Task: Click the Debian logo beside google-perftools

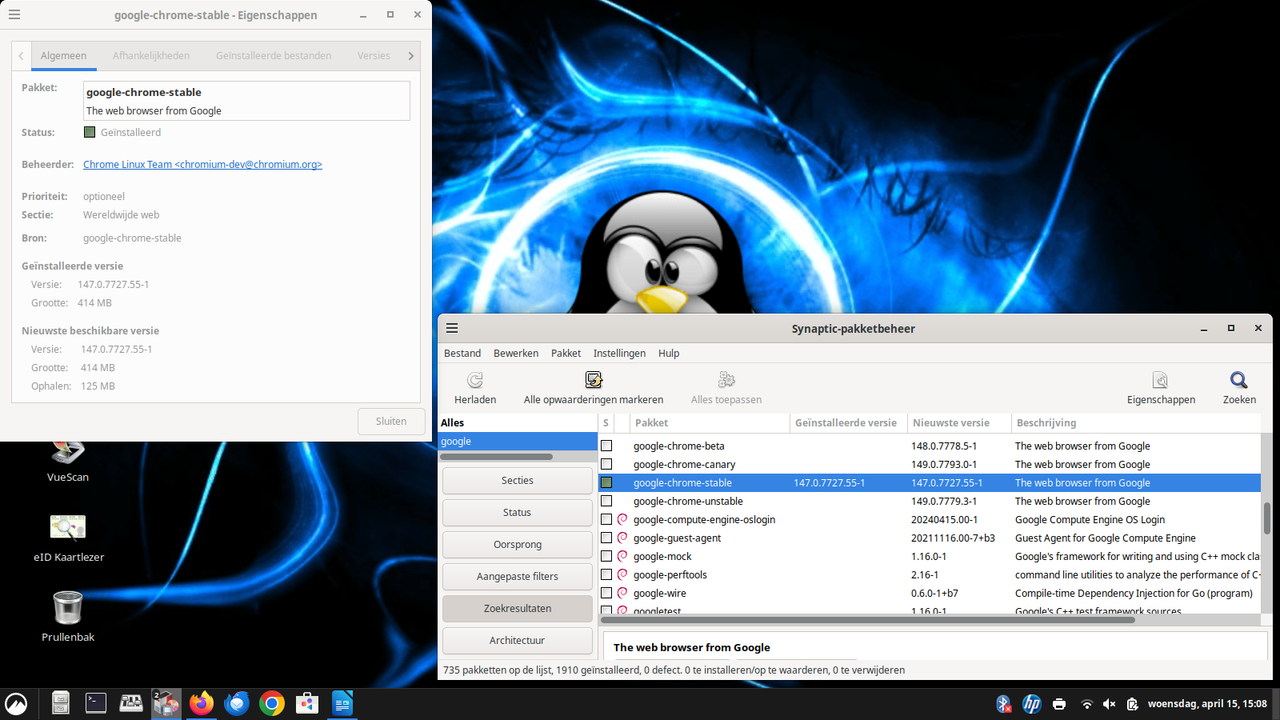Action: tap(622, 575)
